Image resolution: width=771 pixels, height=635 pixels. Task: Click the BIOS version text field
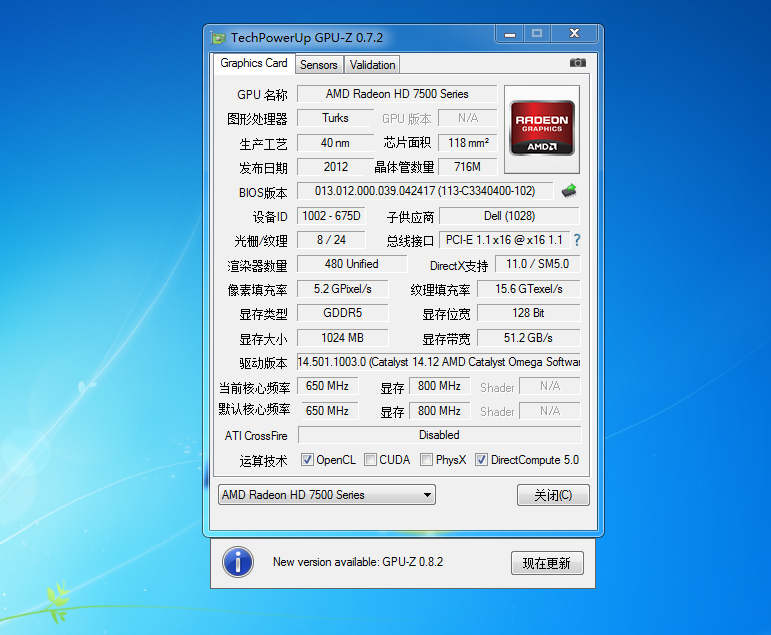425,191
